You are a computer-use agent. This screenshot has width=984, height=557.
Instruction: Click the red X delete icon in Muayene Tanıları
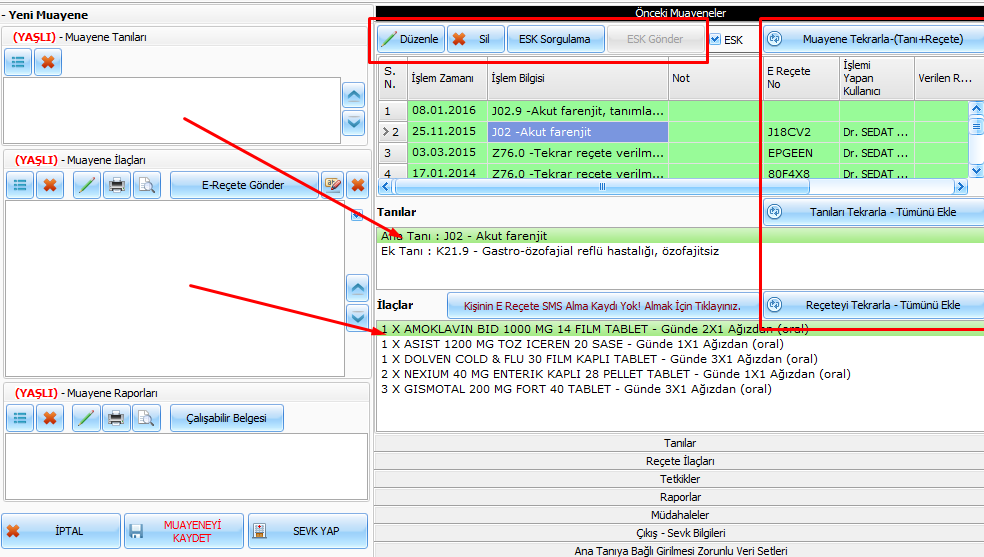point(48,62)
